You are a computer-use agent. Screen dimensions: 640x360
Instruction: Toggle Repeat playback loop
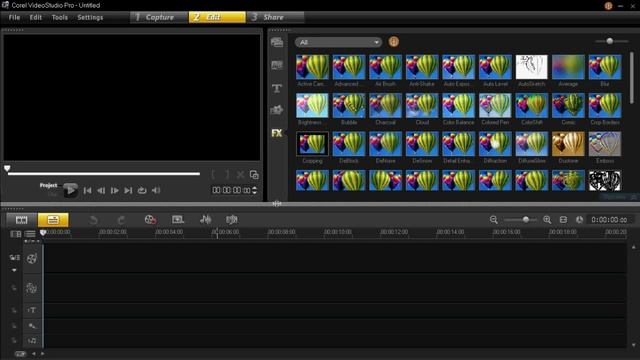pyautogui.click(x=142, y=190)
